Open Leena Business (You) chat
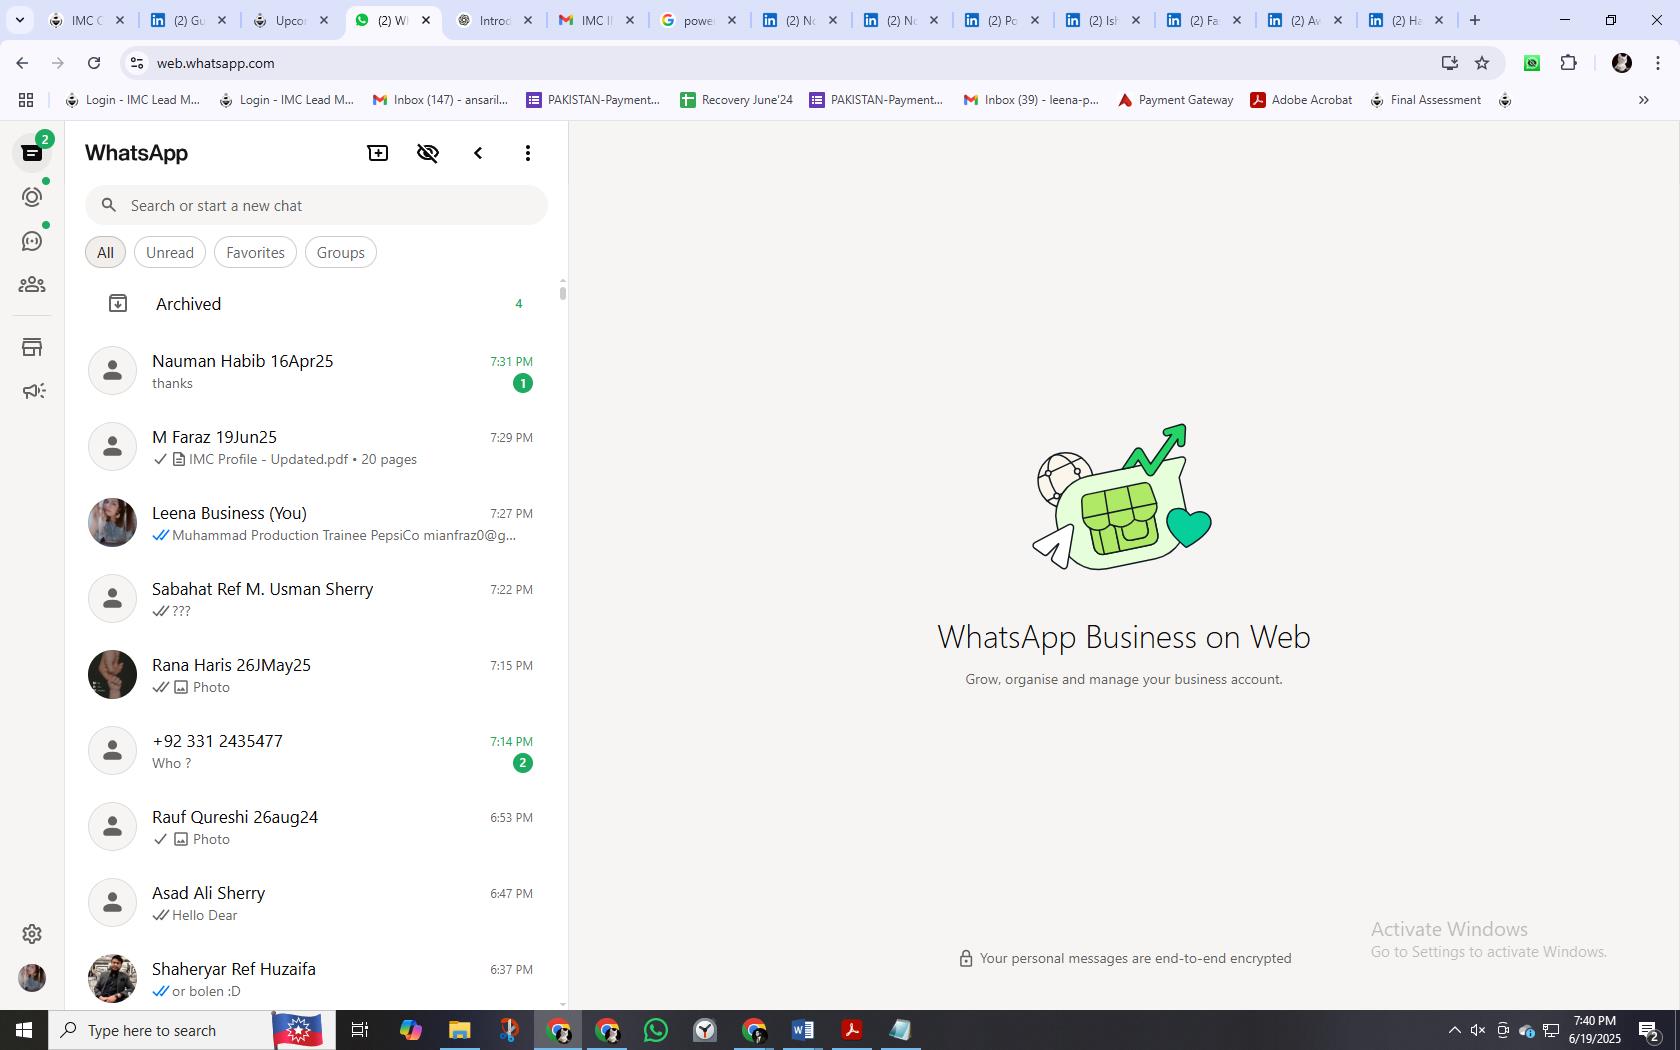The height and width of the screenshot is (1050, 1680). coord(314,523)
